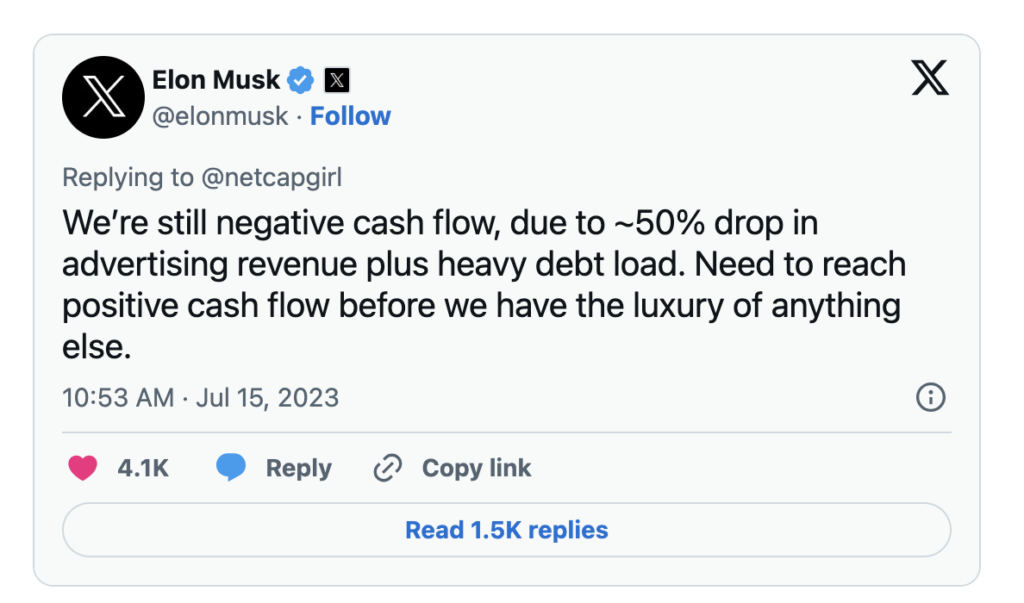Open the @netcapgirl mention in reply line

[x=272, y=178]
